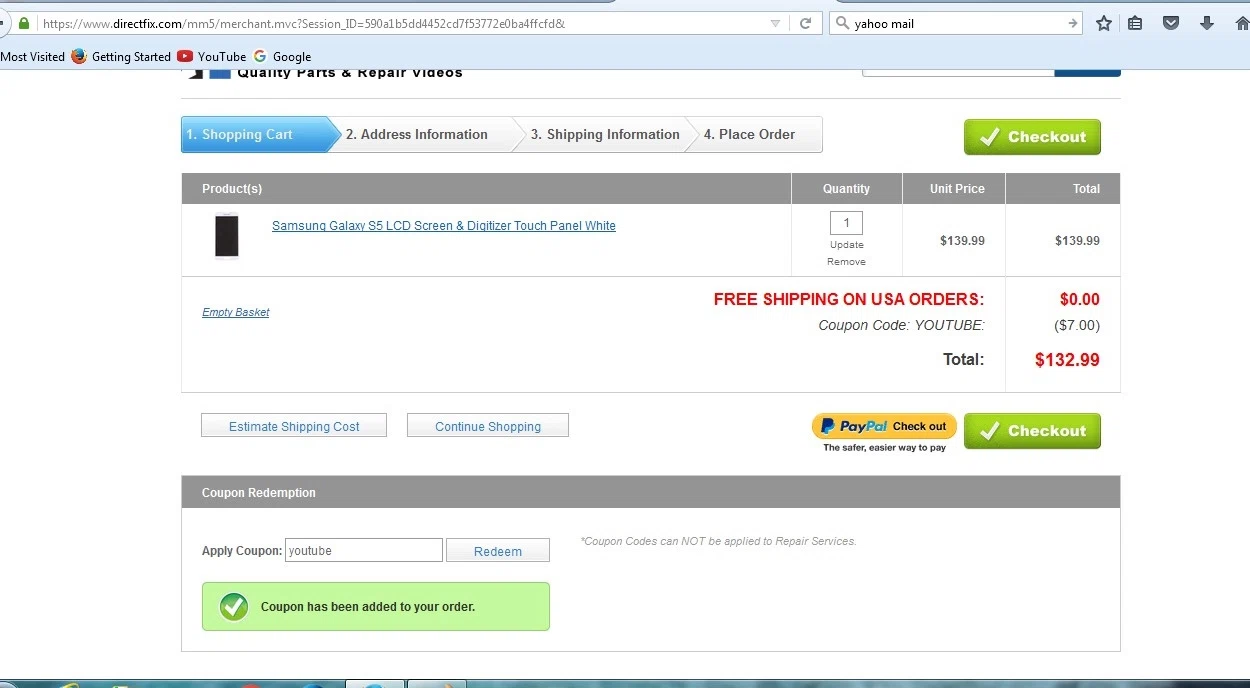Open Getting Started bookmark
This screenshot has width=1250, height=688.
click(x=121, y=57)
